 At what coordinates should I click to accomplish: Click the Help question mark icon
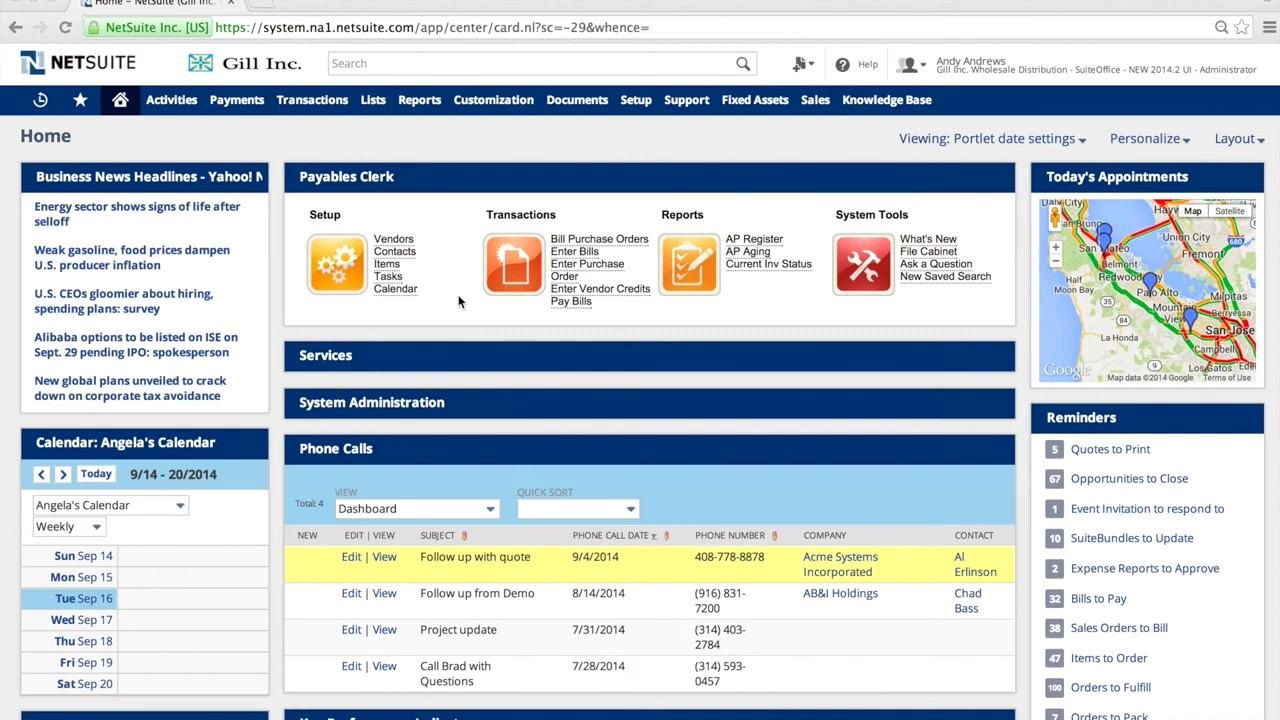tap(842, 64)
